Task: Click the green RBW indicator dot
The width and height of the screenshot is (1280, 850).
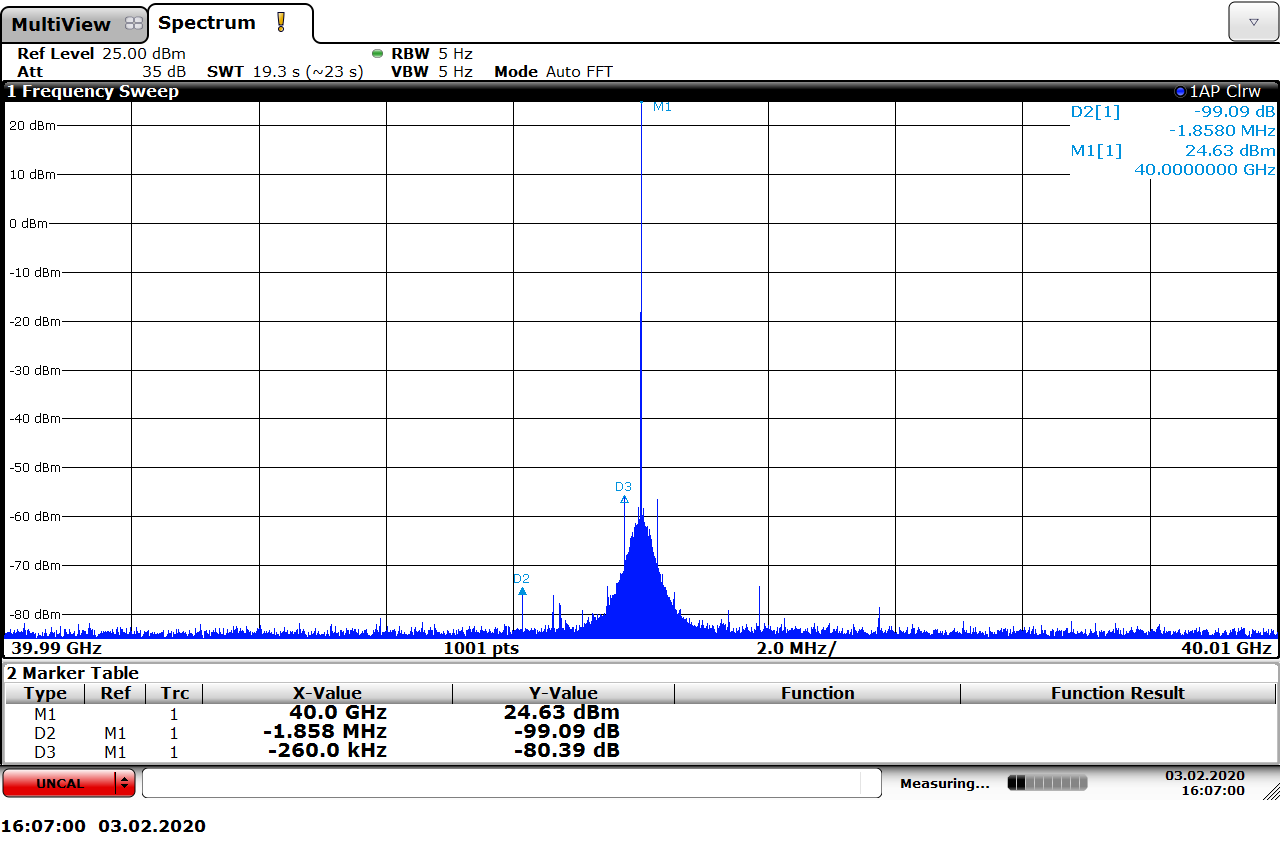Action: point(377,54)
